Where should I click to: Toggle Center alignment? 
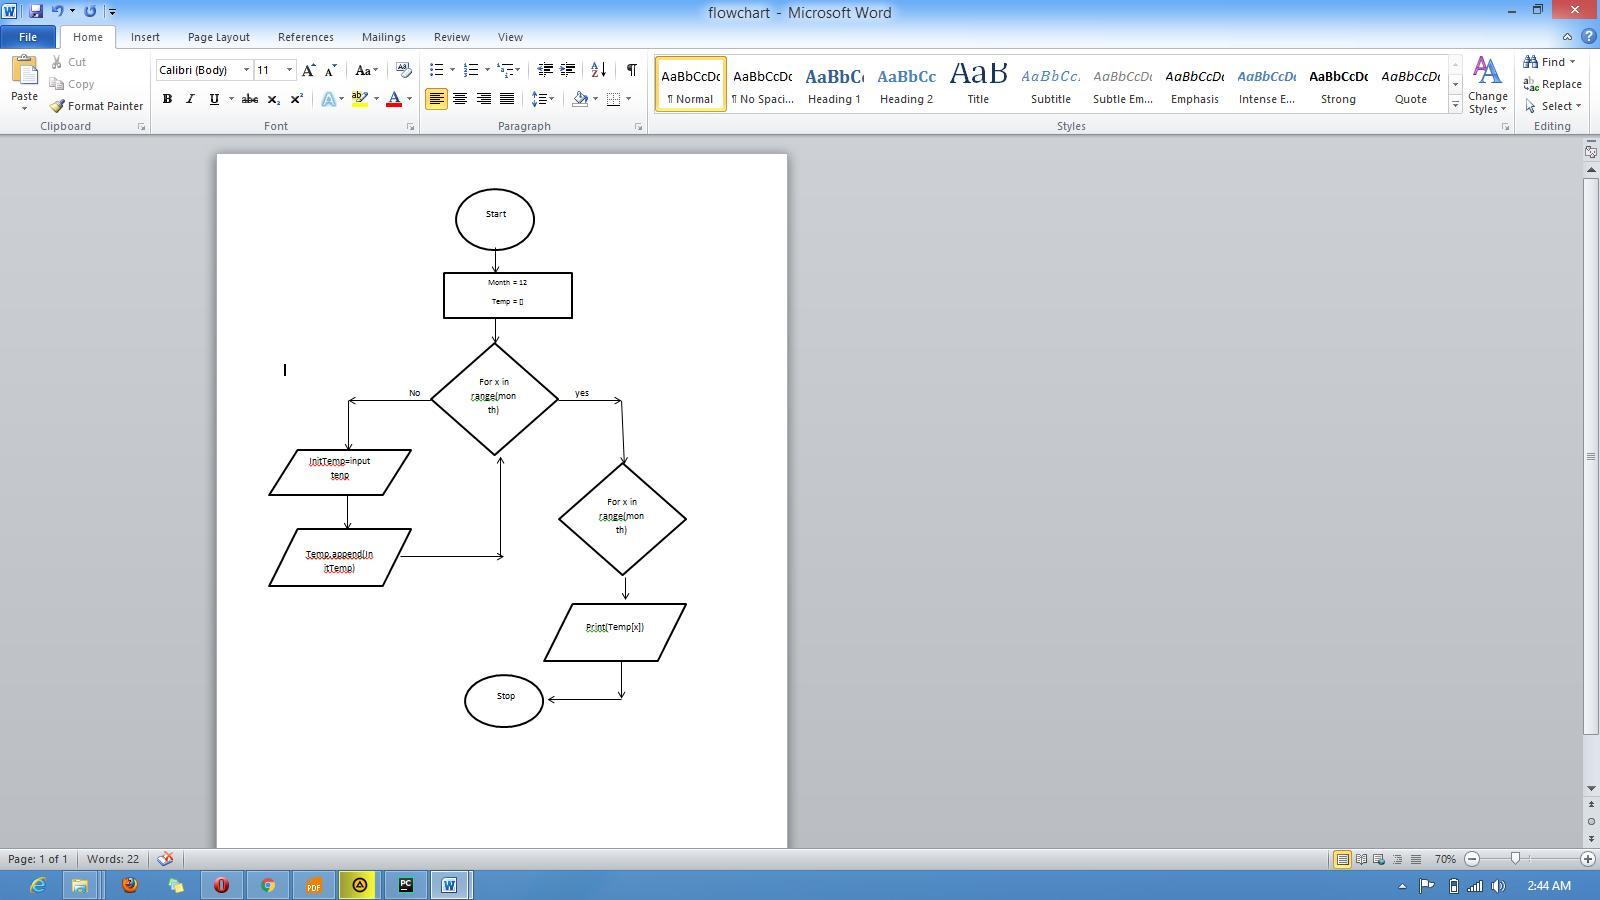[x=460, y=99]
